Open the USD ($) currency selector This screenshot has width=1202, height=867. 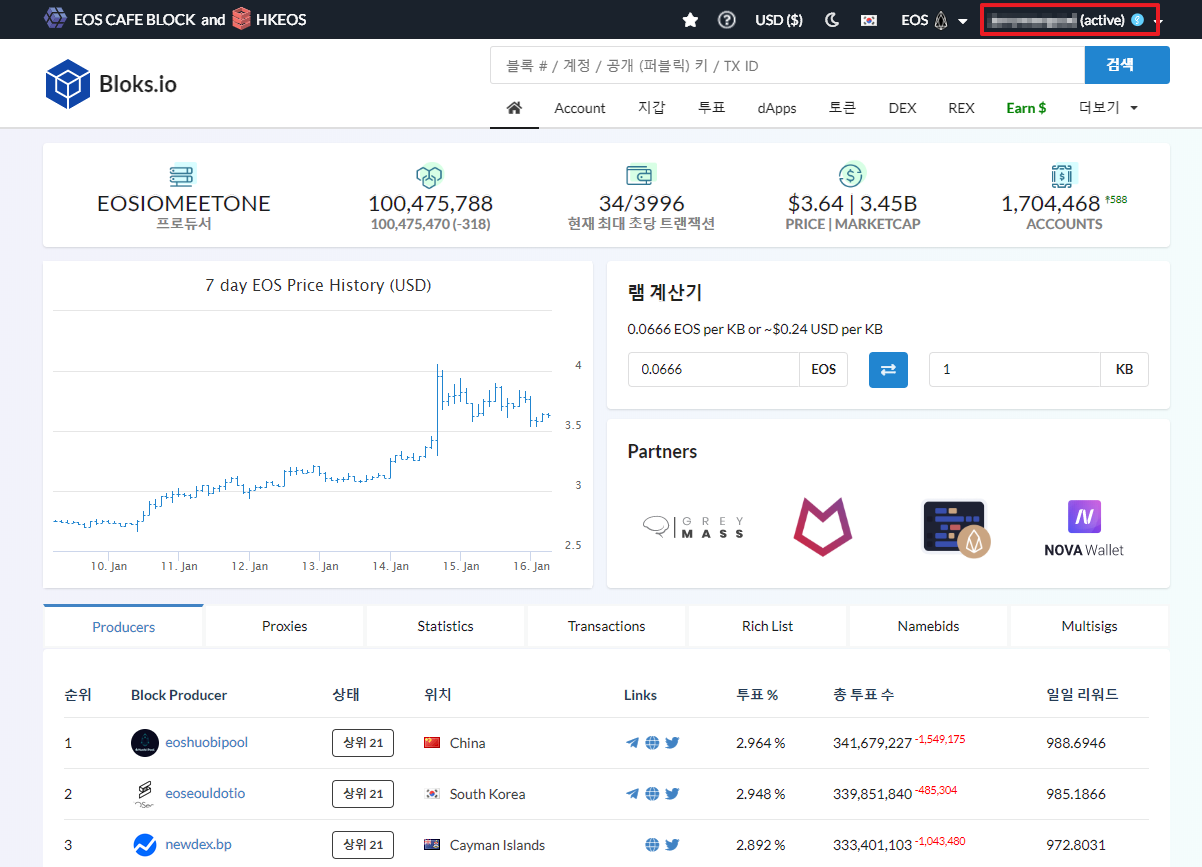[x=779, y=20]
